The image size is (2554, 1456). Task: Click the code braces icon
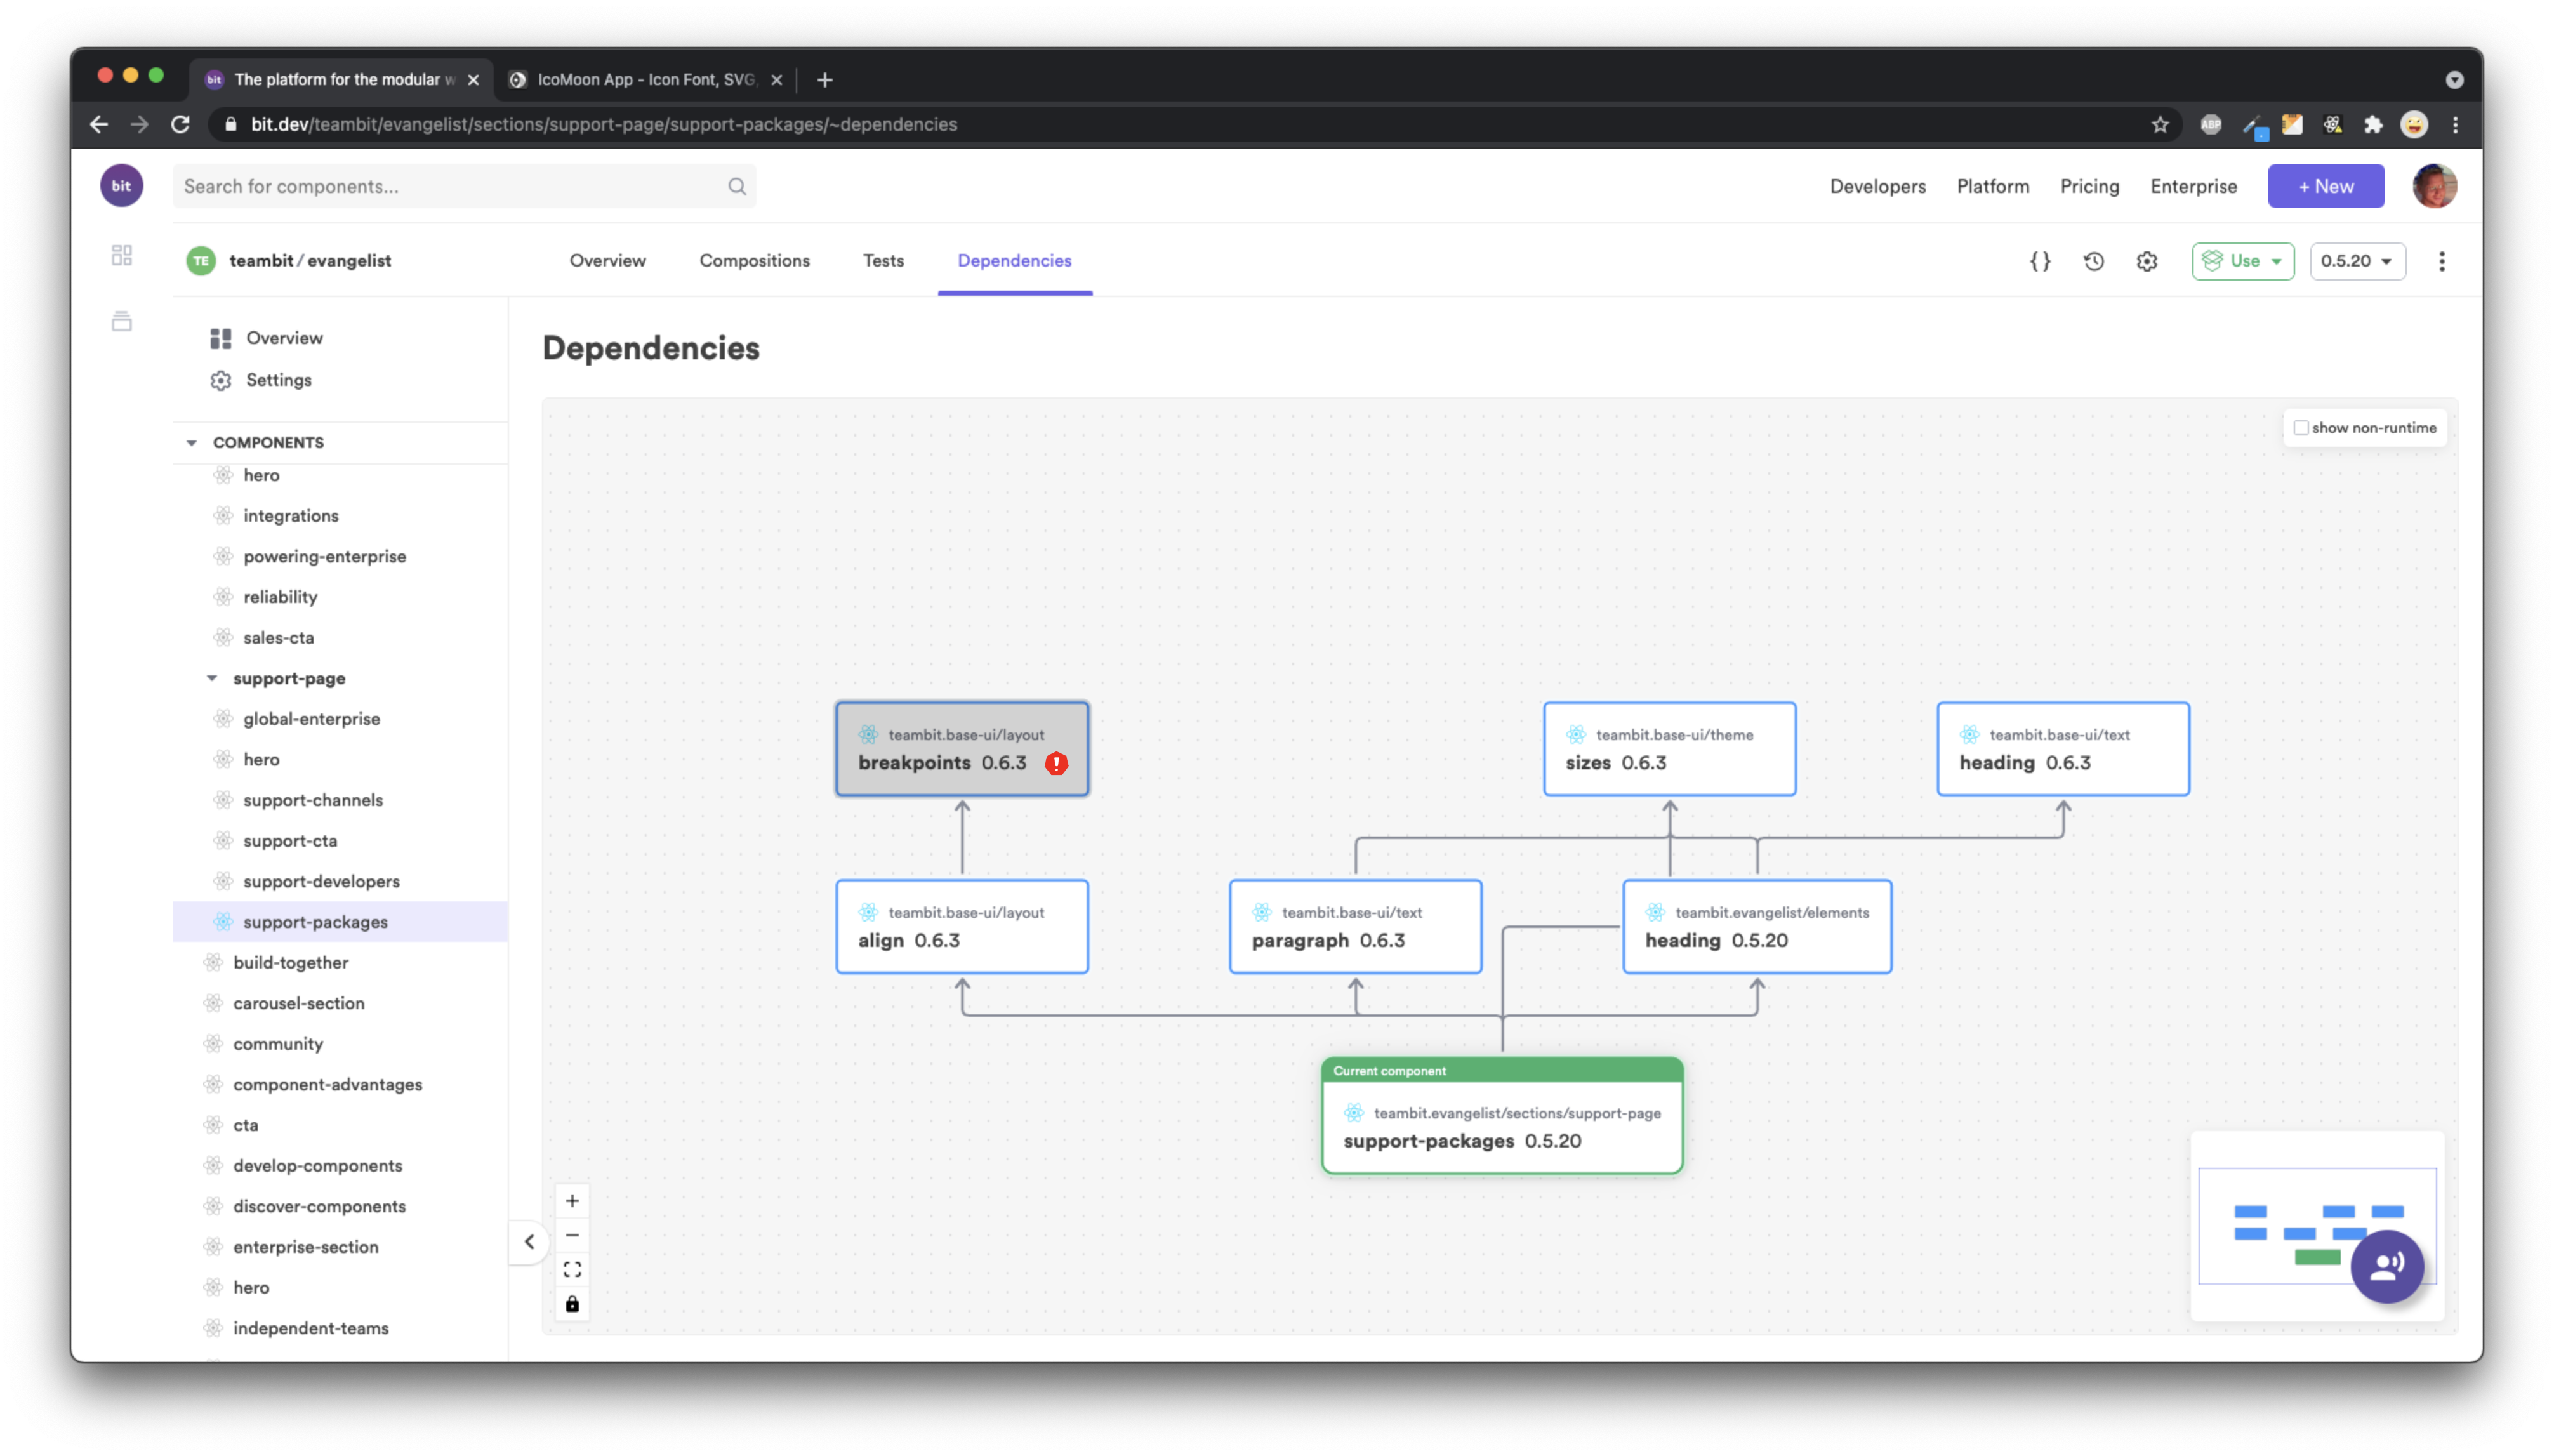pos(2040,261)
